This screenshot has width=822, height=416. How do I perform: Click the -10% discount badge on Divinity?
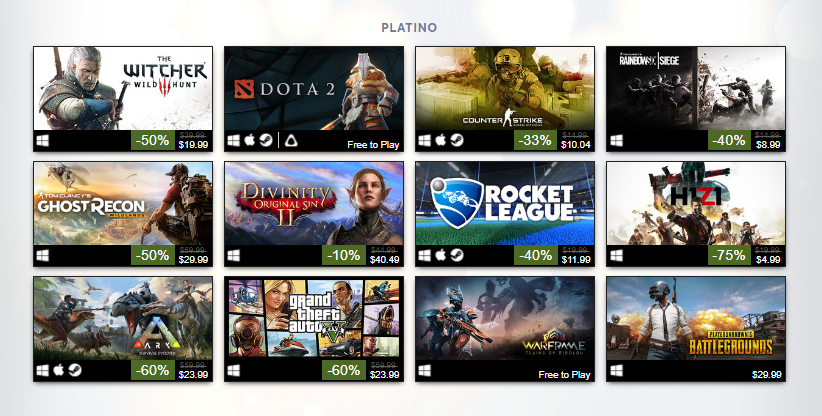point(344,255)
